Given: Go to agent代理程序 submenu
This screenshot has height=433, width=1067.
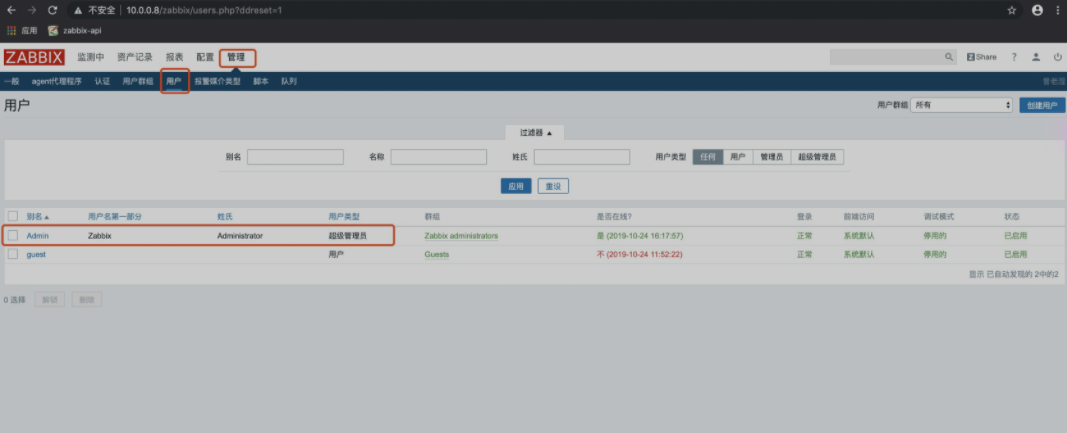Looking at the screenshot, I should (56, 82).
